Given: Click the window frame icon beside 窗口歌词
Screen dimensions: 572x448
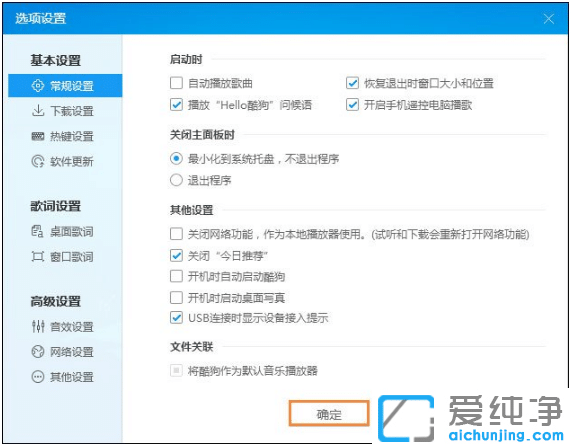Looking at the screenshot, I should [x=38, y=256].
